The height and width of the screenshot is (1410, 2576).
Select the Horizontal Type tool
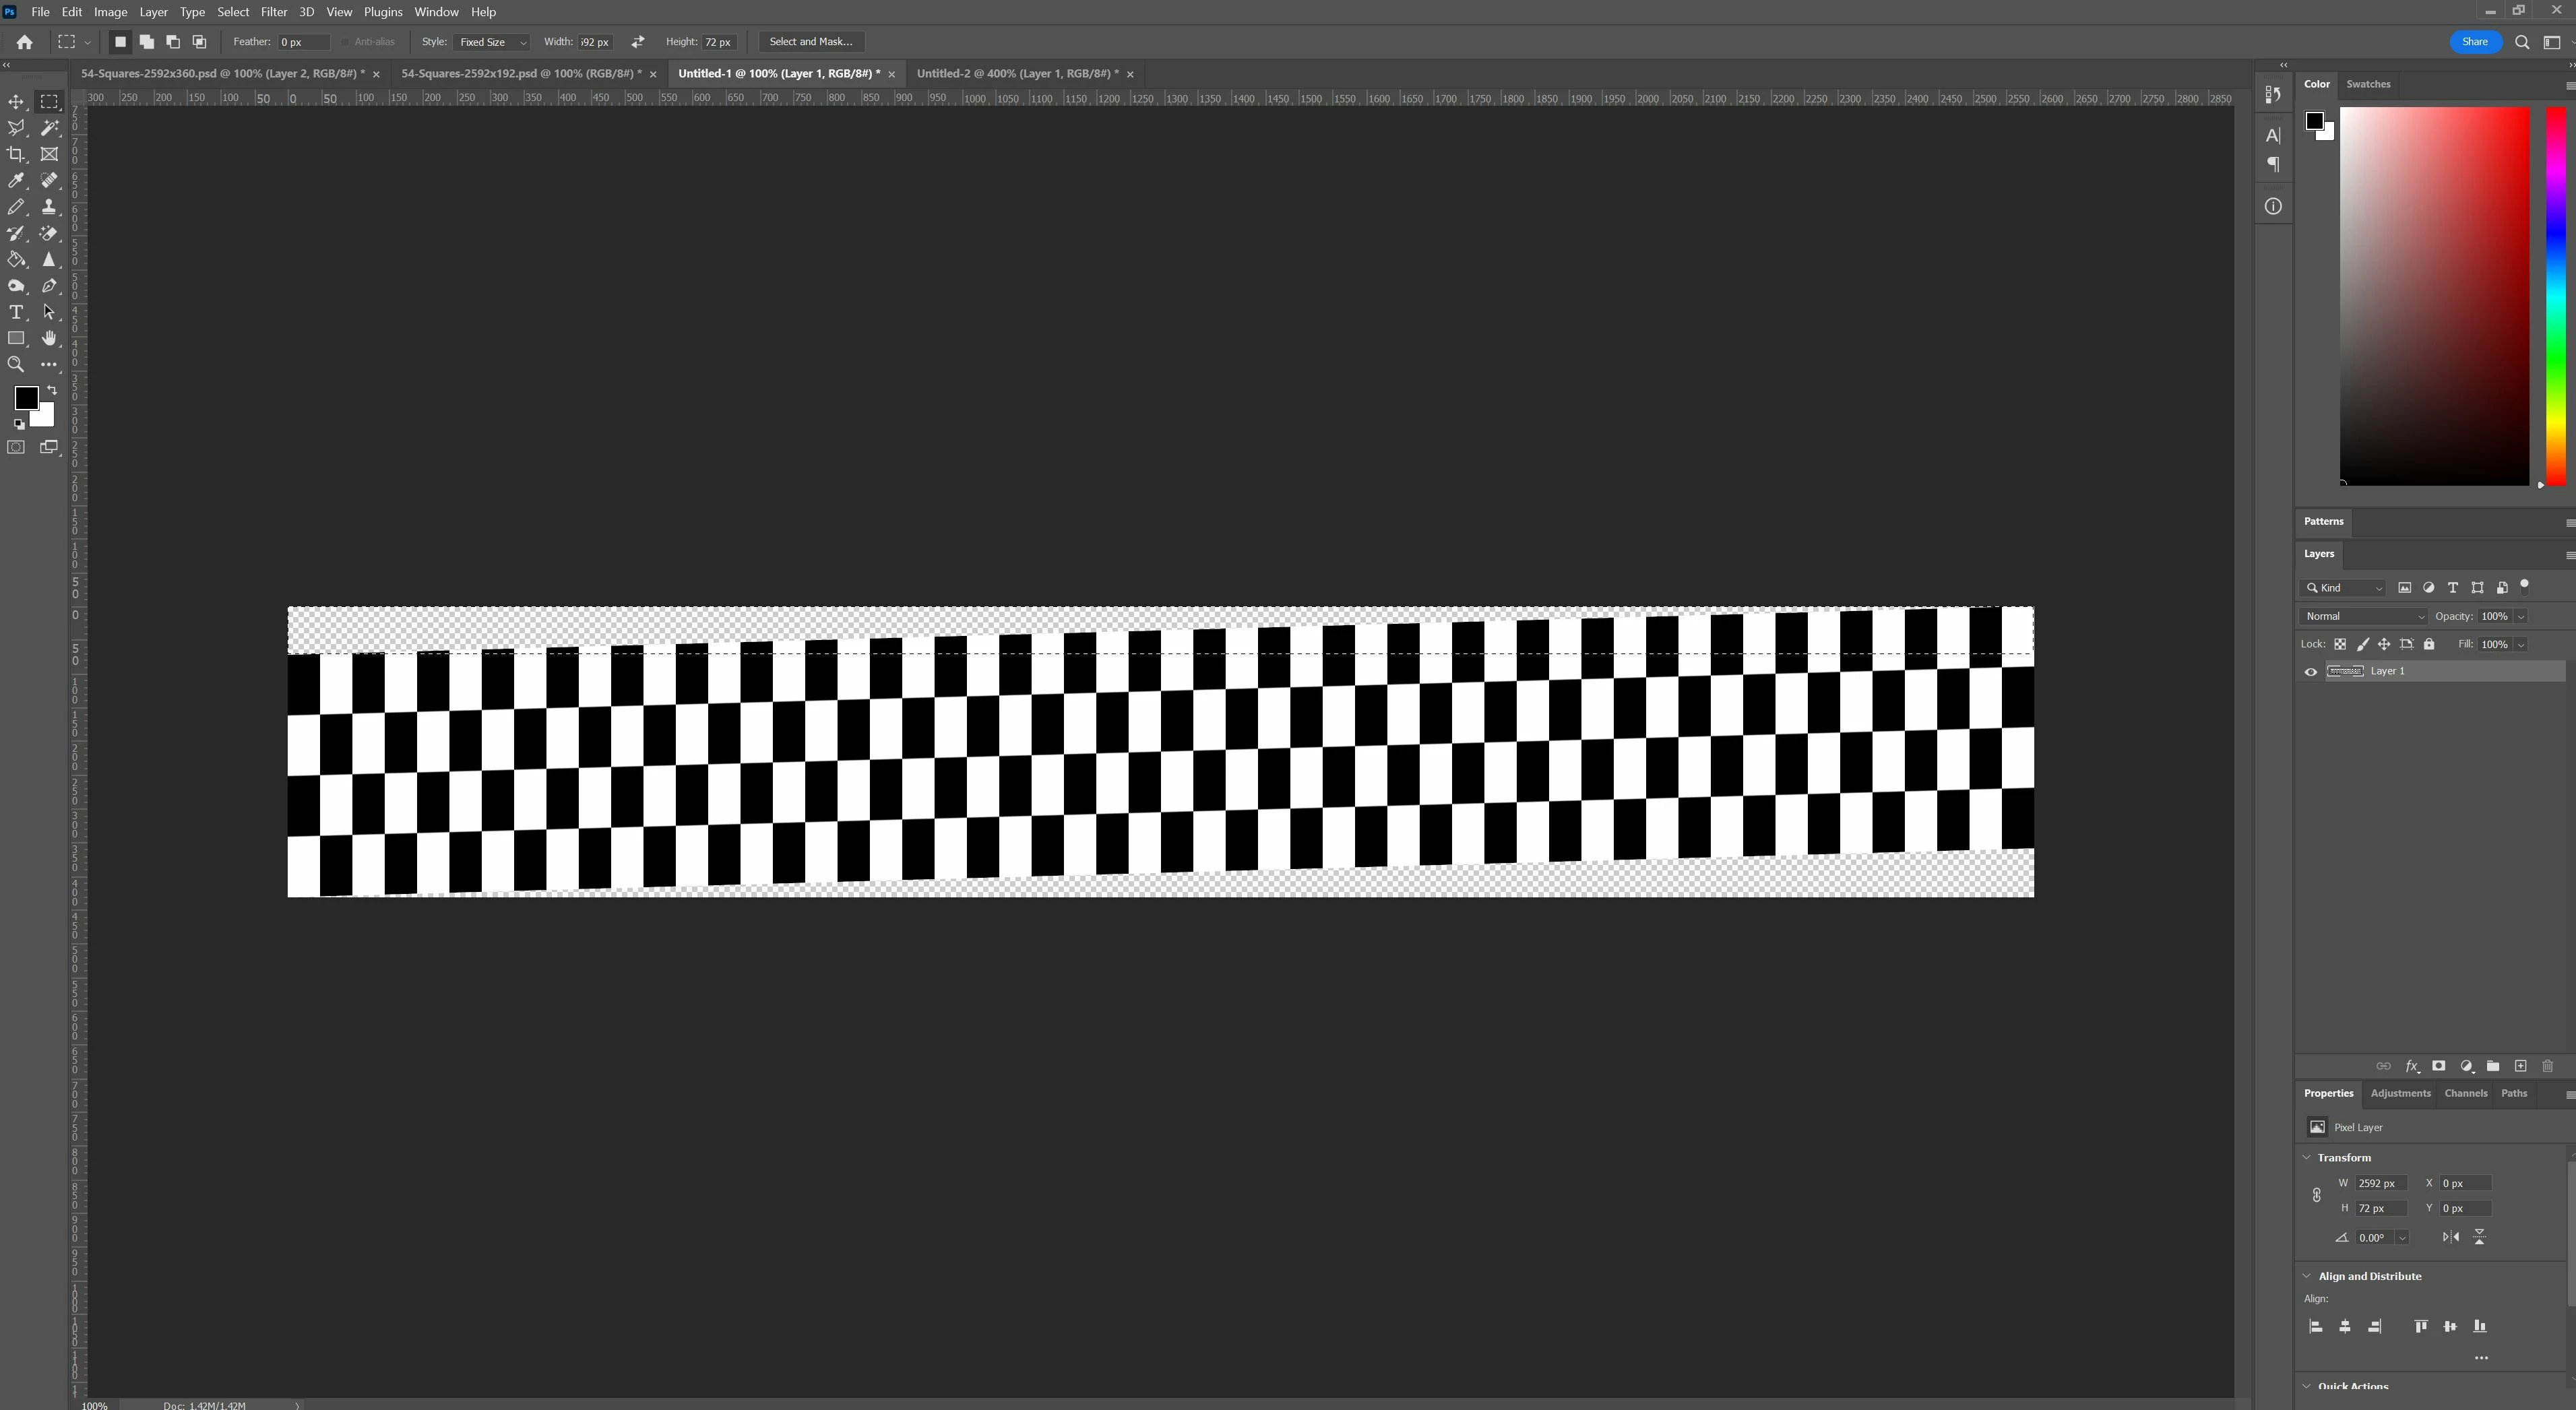pyautogui.click(x=16, y=312)
